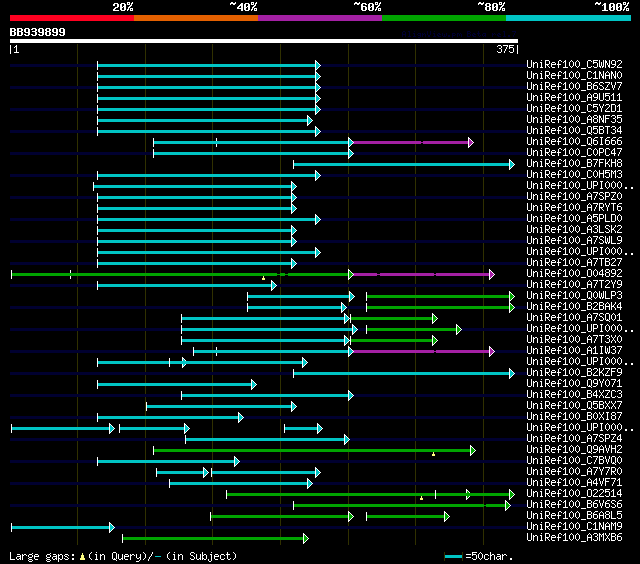Select the UniRef100_B2BAK4 label
Screen dimensions: 640x564
click(574, 307)
